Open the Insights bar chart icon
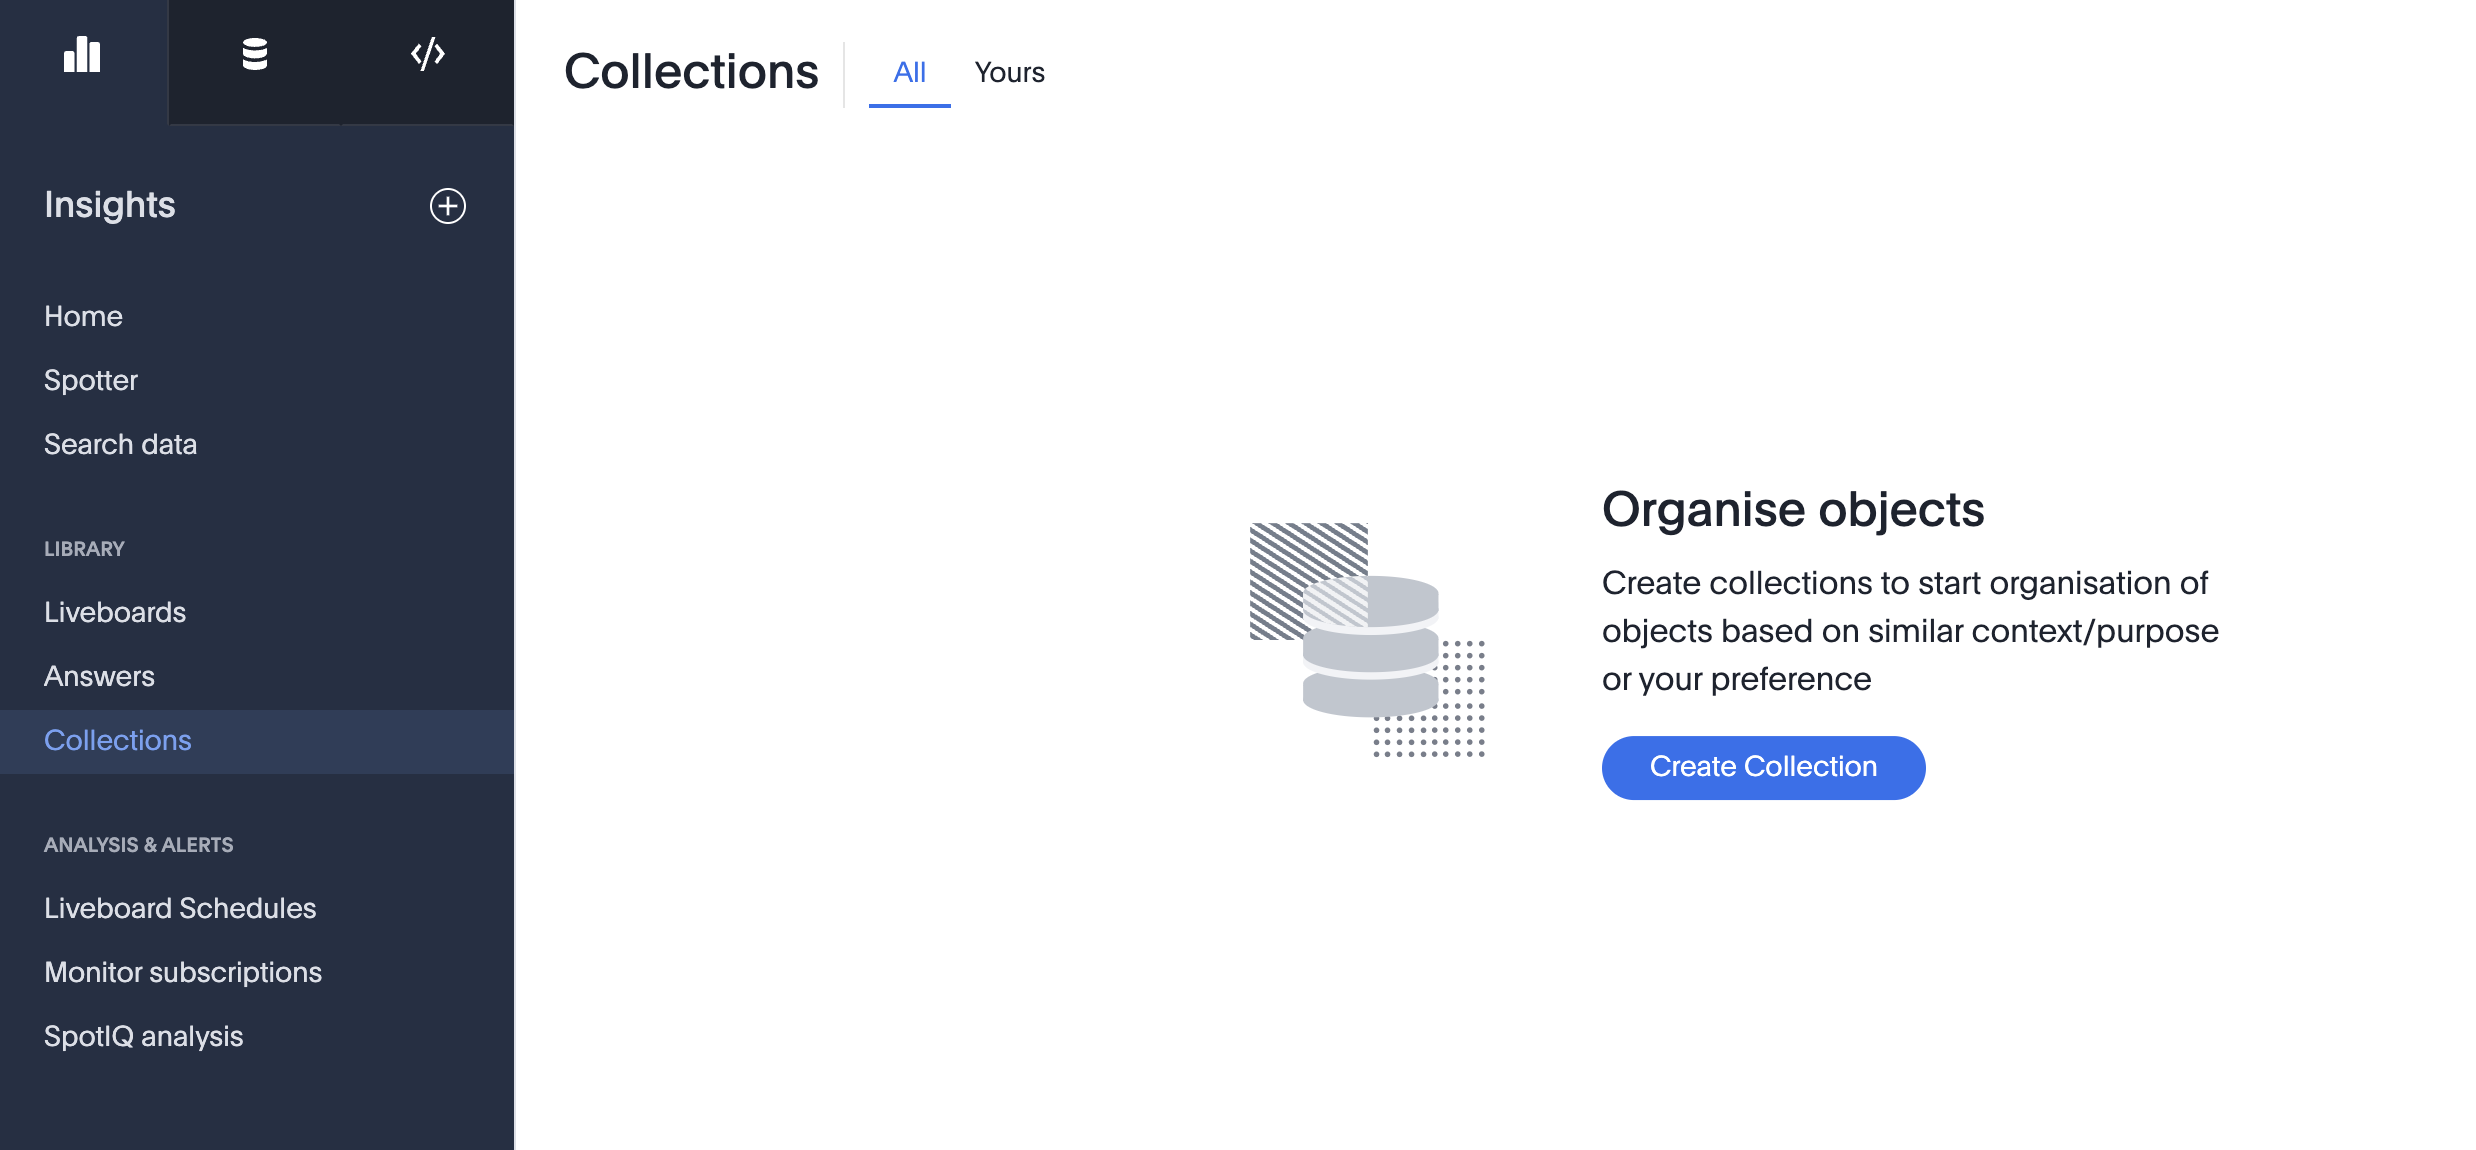Viewport: 2476px width, 1150px height. [82, 55]
